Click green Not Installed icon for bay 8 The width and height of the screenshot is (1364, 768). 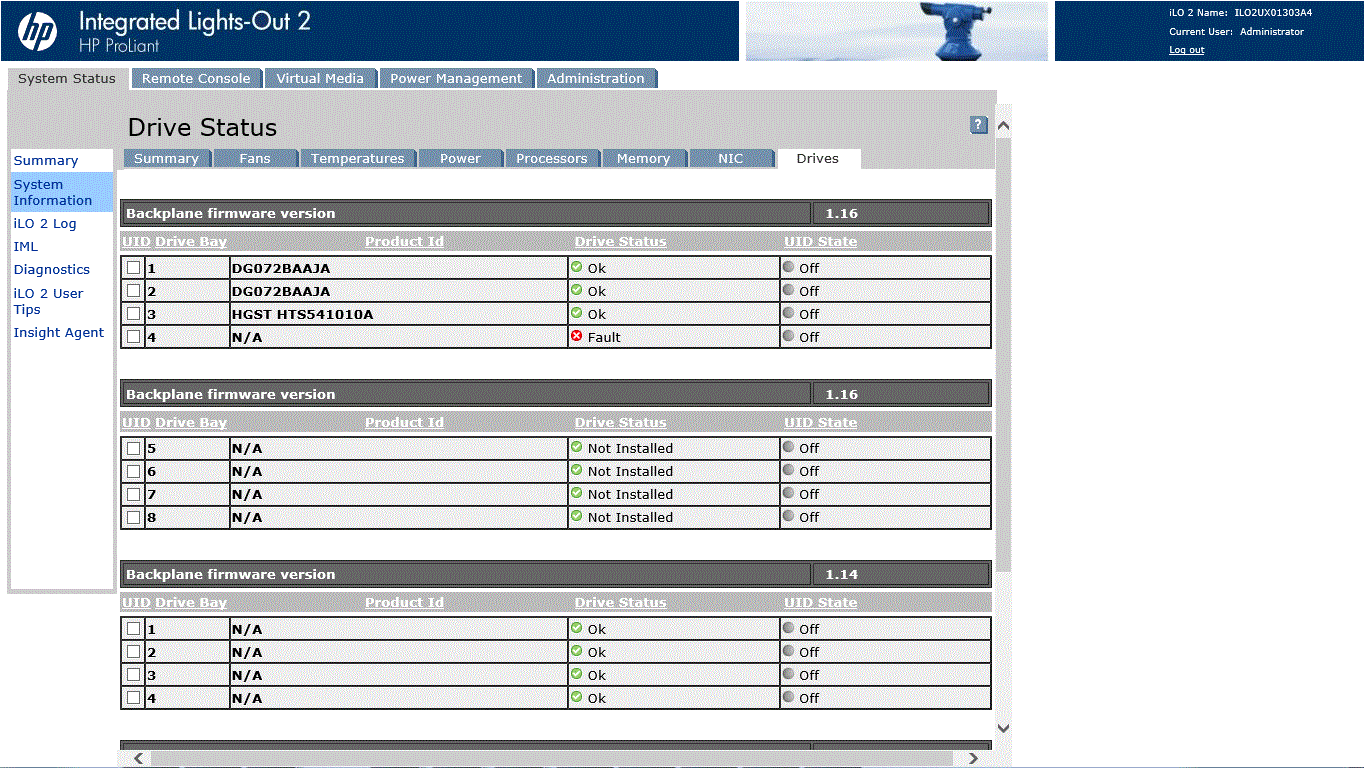tap(576, 516)
